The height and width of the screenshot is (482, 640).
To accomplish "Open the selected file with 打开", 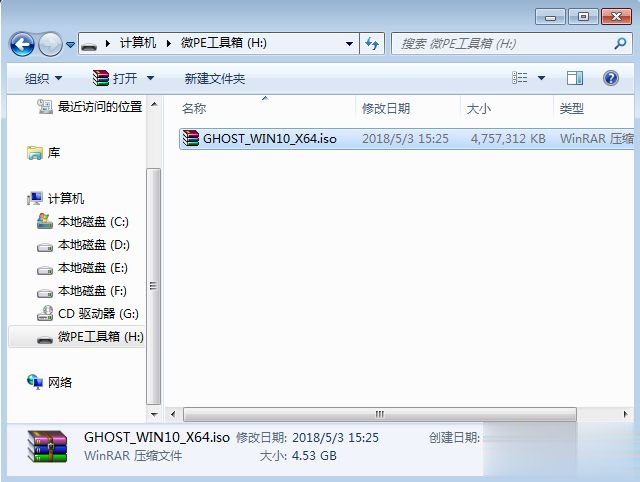I will pyautogui.click(x=125, y=78).
